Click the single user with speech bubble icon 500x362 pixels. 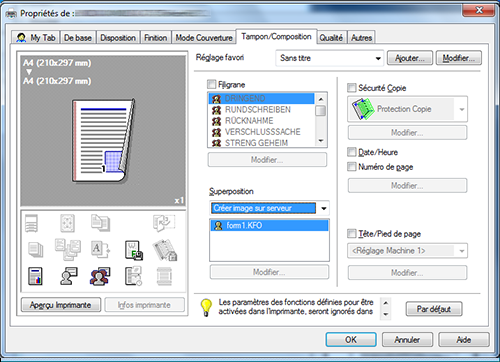coord(69,276)
